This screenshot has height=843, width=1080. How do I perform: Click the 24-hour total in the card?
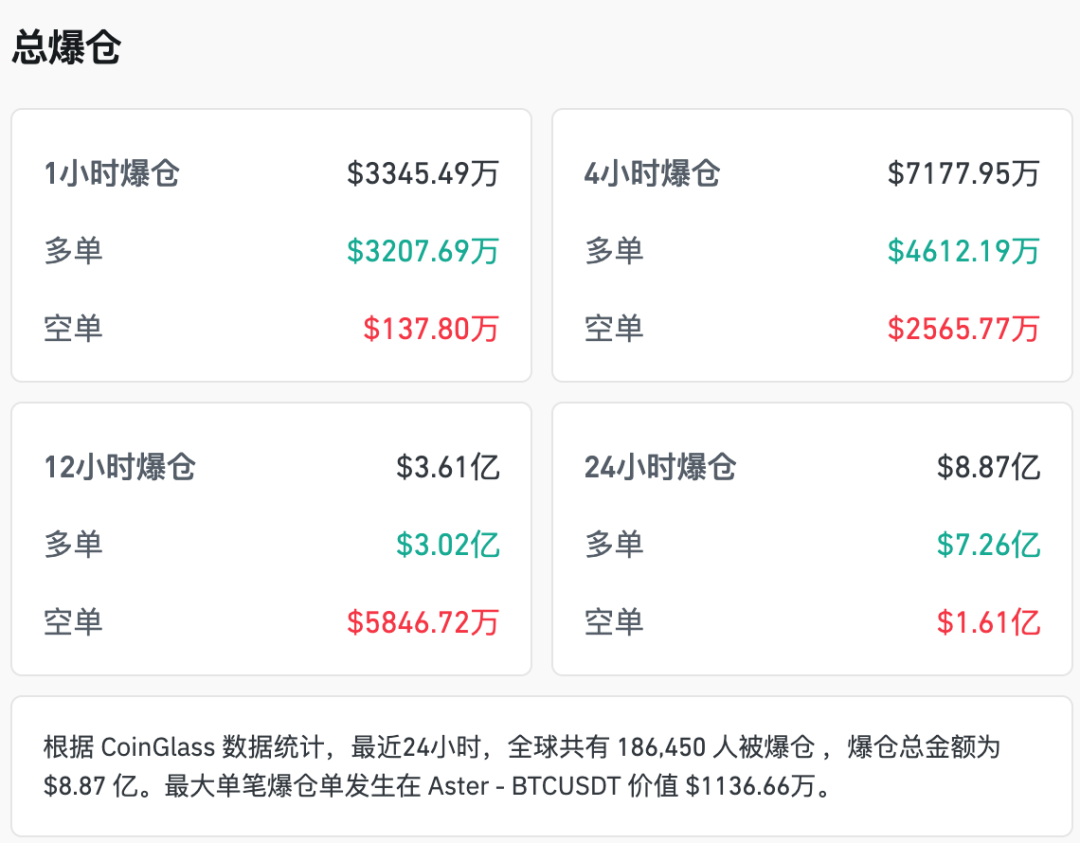pos(988,467)
